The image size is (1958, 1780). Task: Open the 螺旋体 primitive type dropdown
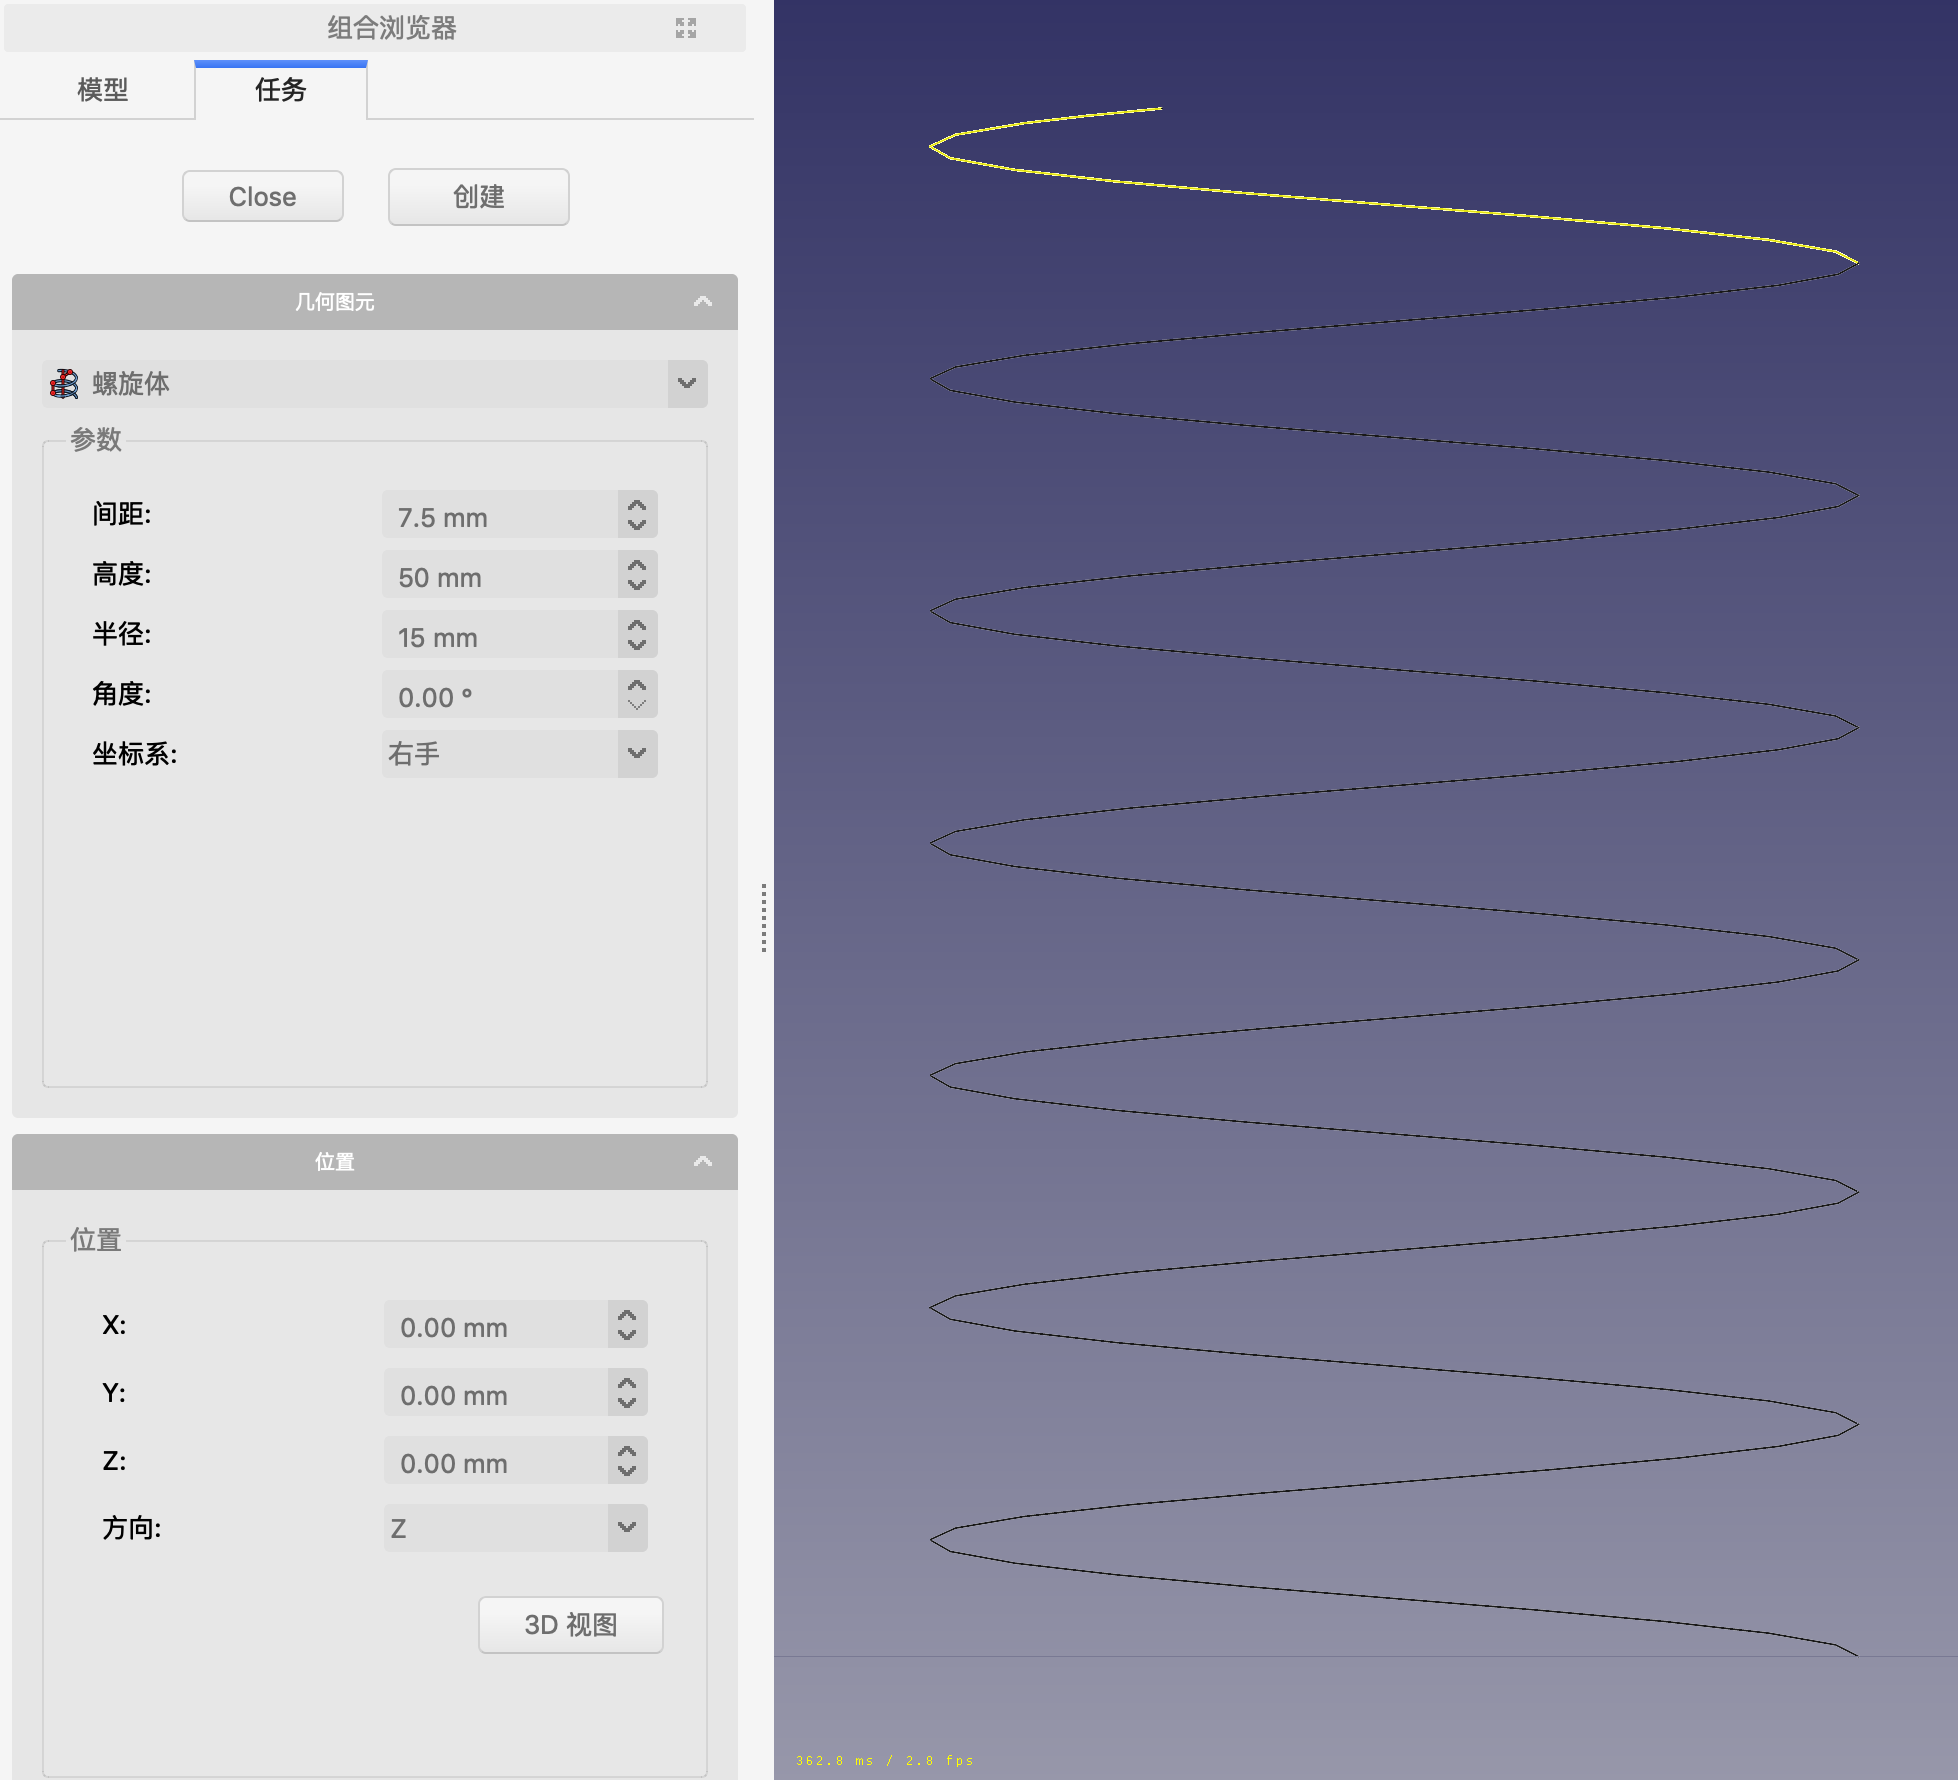(x=686, y=384)
